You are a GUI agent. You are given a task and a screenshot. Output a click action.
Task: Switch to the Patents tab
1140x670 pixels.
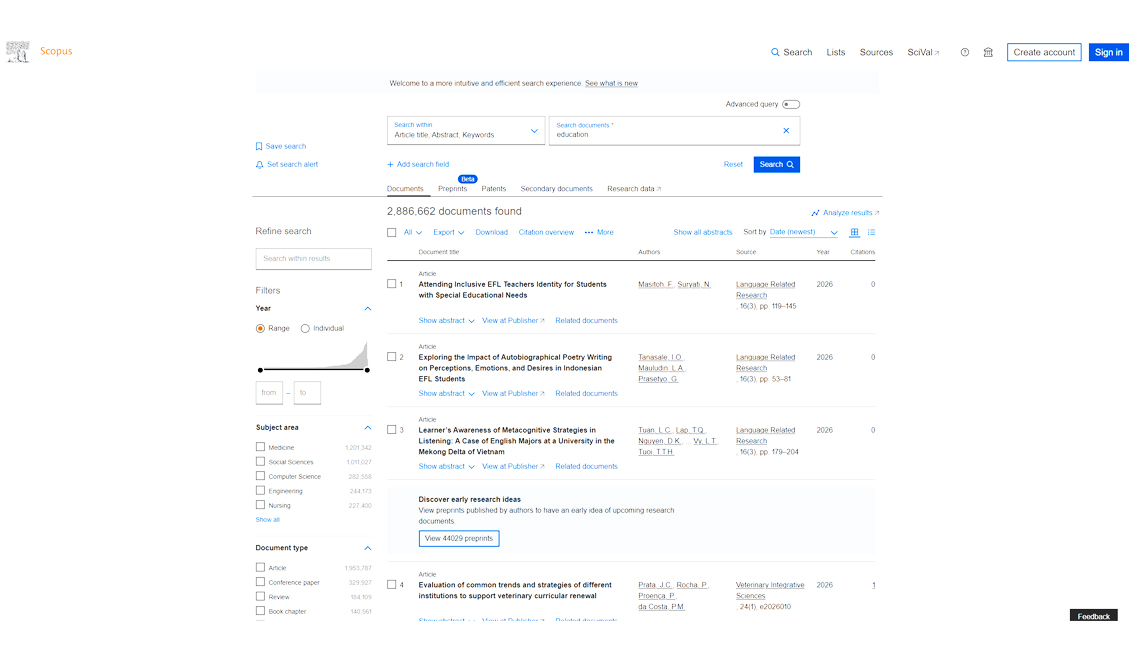494,189
